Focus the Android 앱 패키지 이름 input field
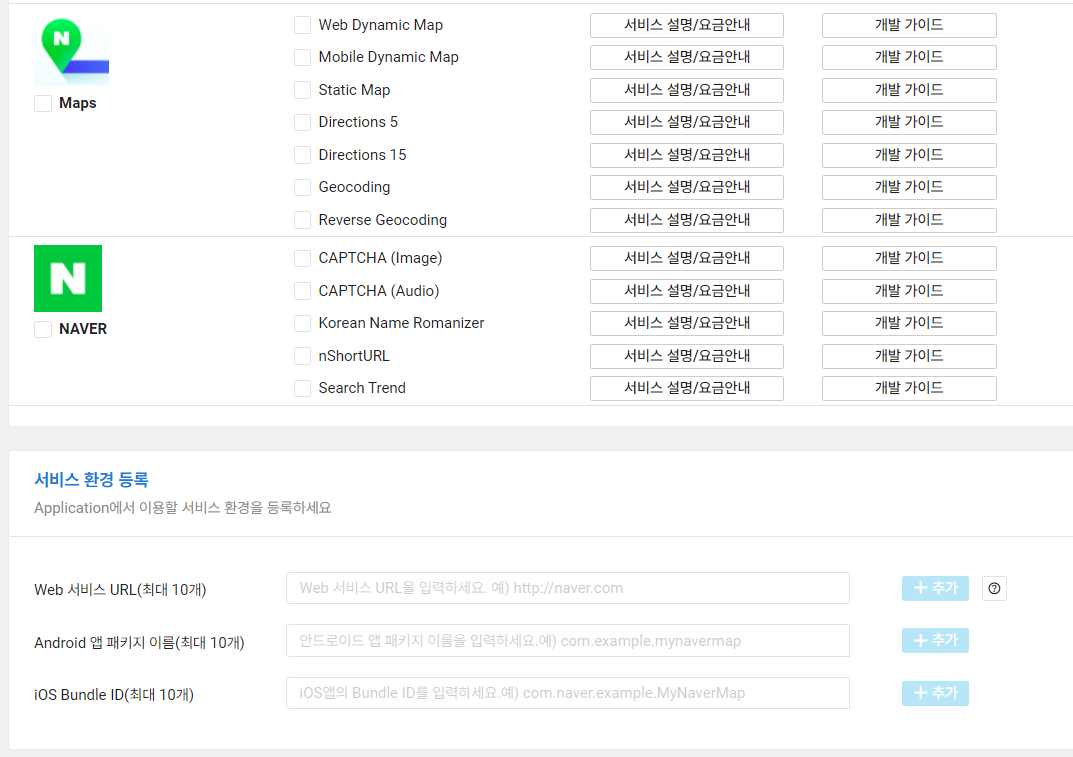This screenshot has height=757, width=1073. point(568,641)
